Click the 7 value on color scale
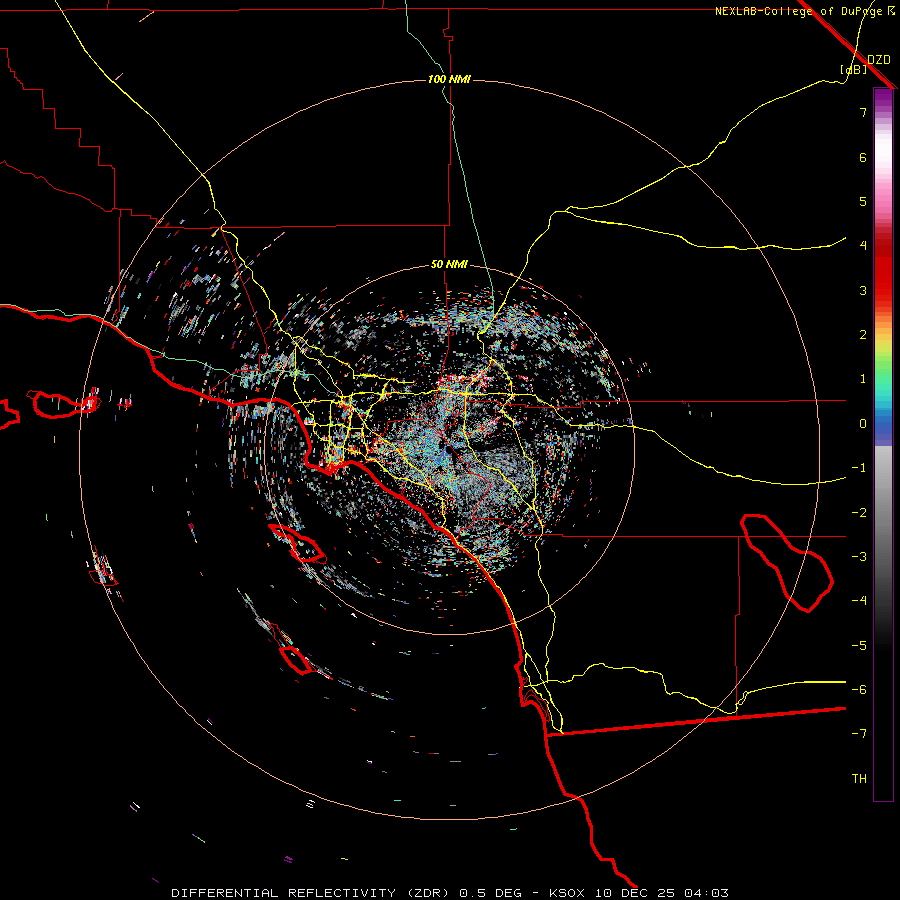 click(x=863, y=112)
